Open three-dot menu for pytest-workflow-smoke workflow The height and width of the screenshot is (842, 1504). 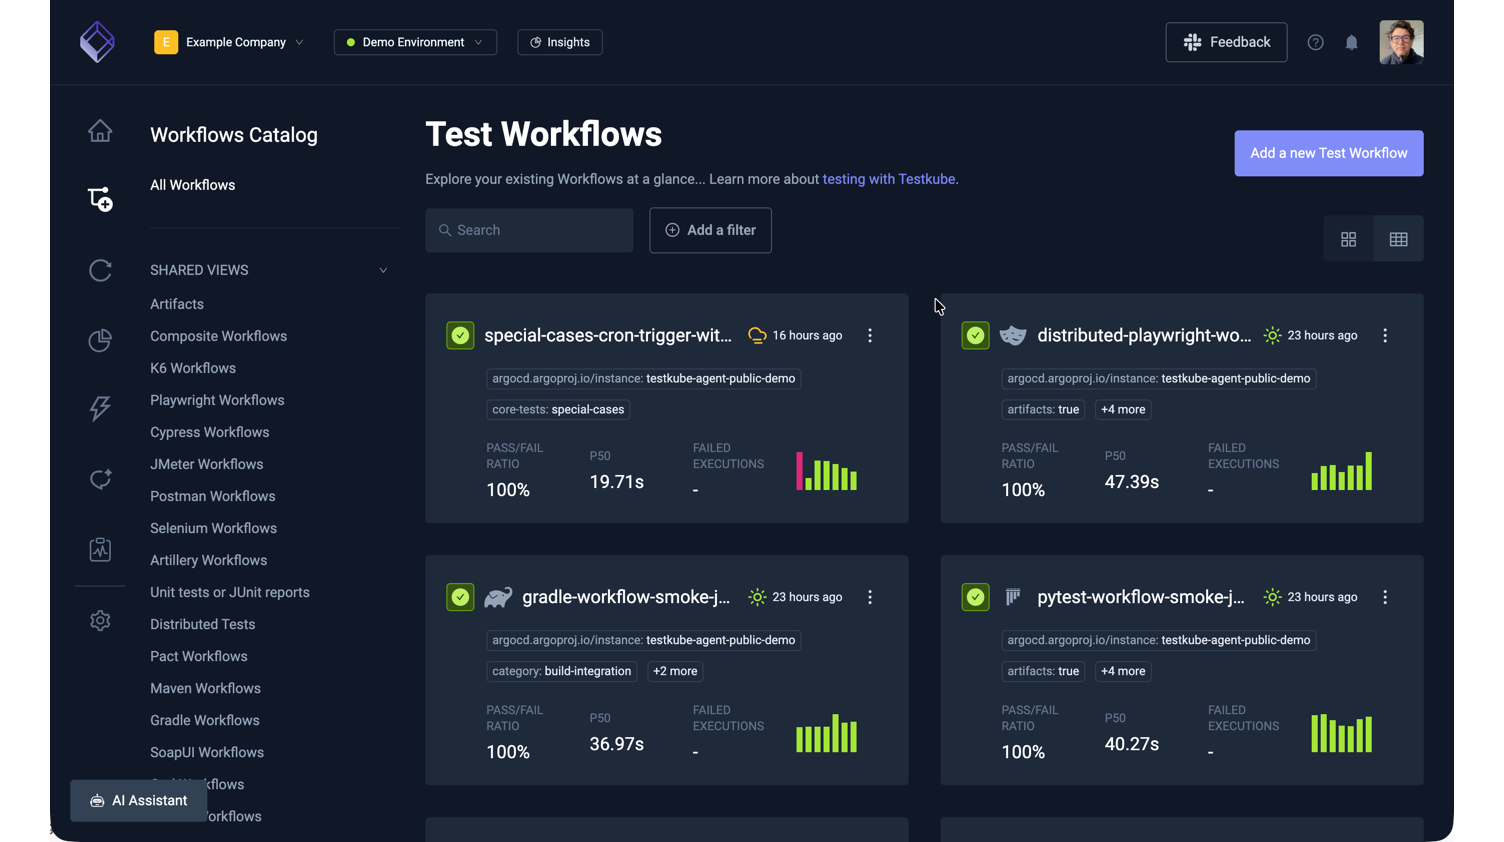tap(1385, 597)
